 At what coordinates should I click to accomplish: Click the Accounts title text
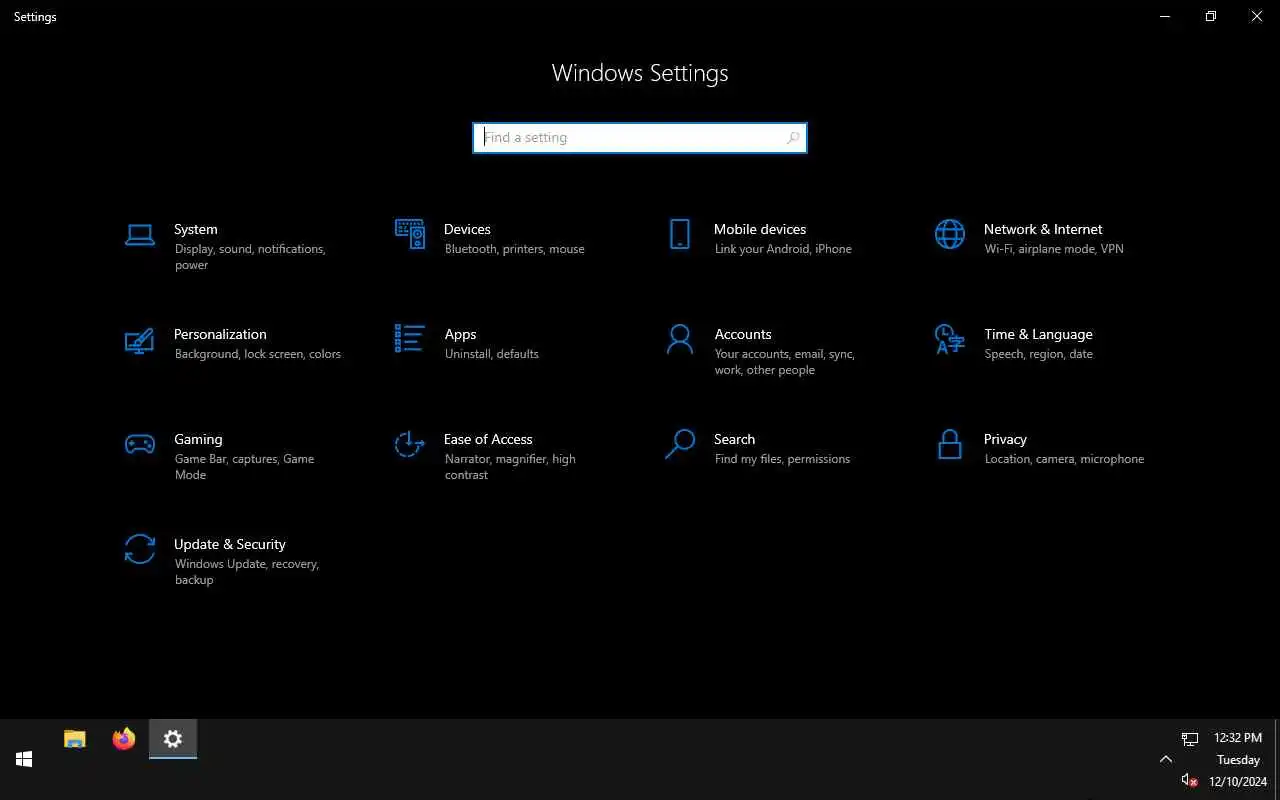point(743,334)
